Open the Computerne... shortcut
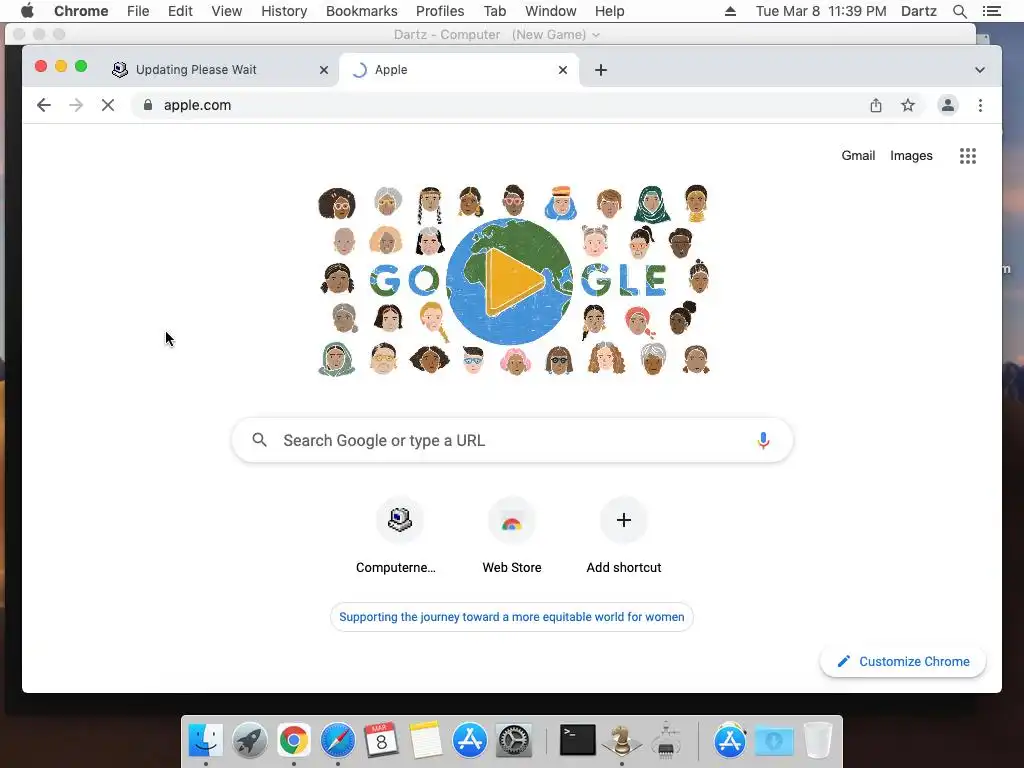1024x768 pixels. [x=400, y=537]
